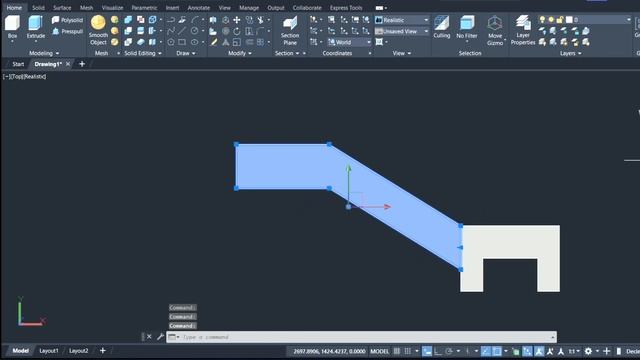
Task: Click the Culling selection icon
Action: point(442,27)
